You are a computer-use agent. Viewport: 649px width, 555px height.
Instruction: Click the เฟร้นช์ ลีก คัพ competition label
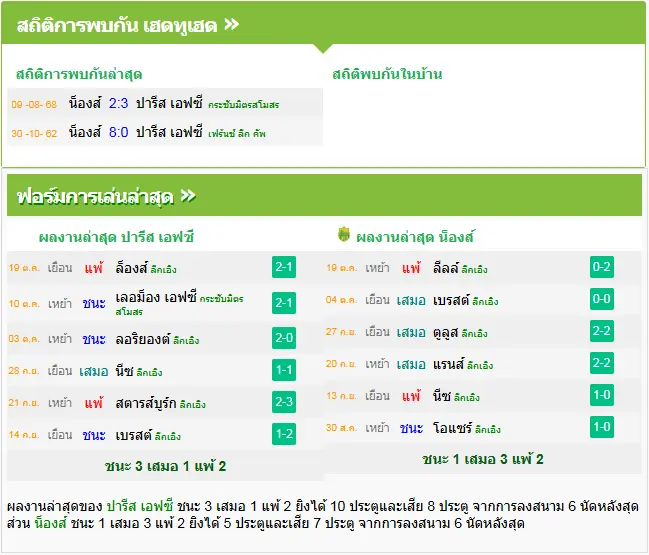point(236,134)
